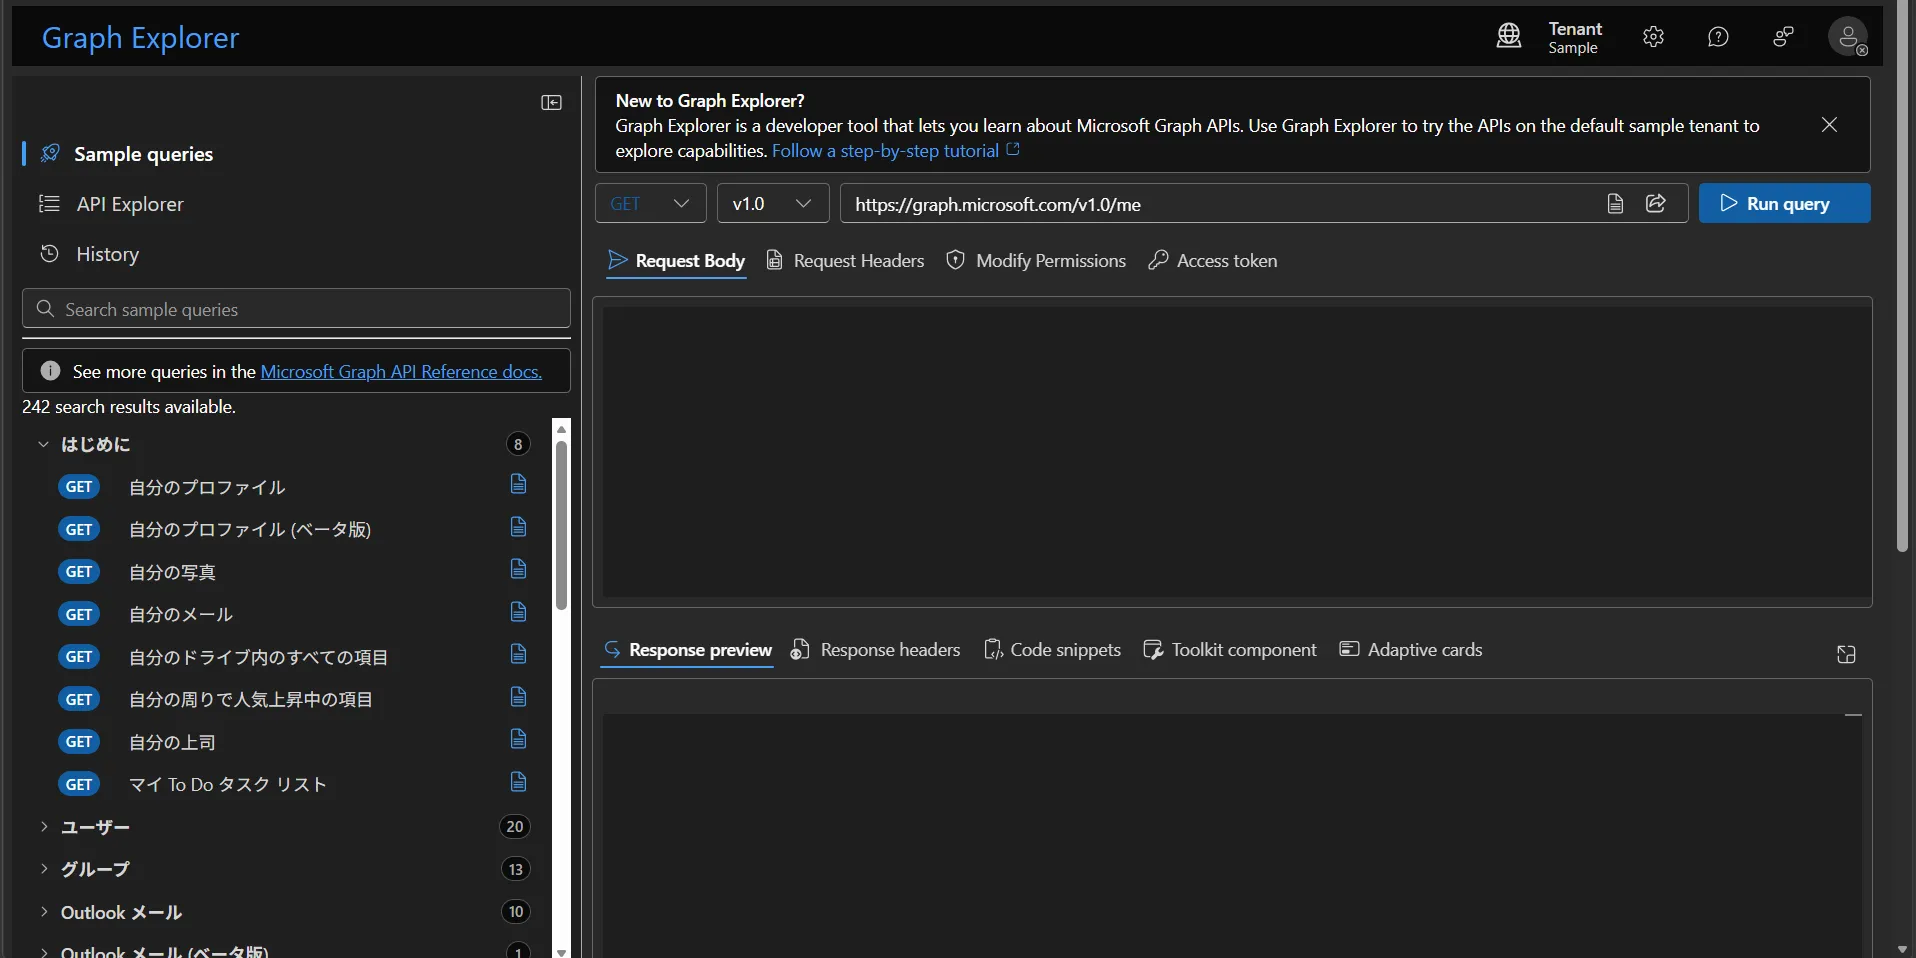The height and width of the screenshot is (958, 1916).
Task: Expand response area icon
Action: click(x=1846, y=654)
